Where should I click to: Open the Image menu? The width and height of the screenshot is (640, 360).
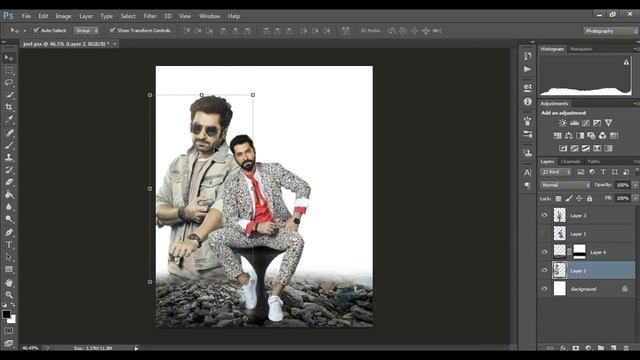pos(63,16)
